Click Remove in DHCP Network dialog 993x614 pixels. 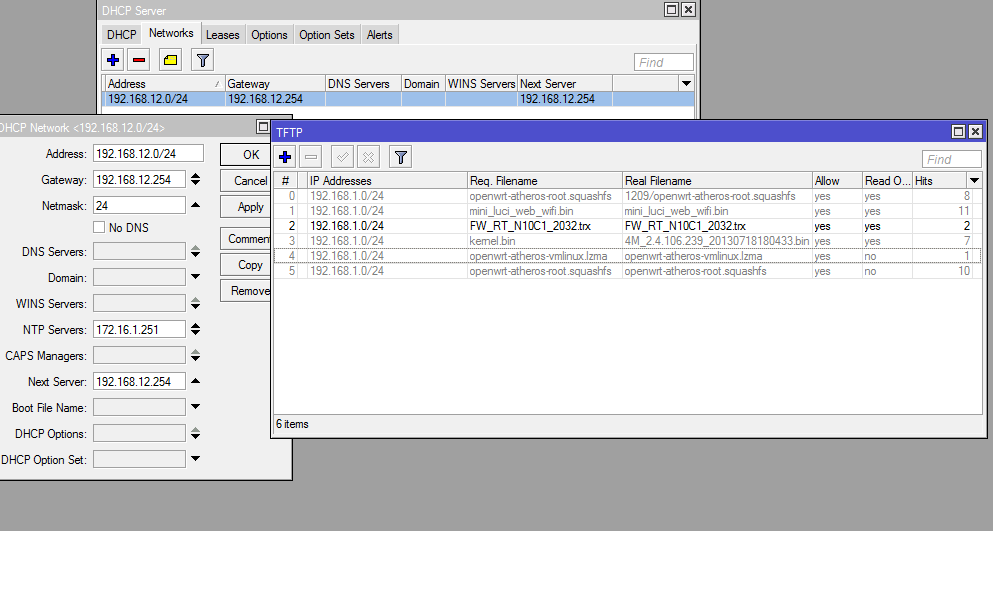[247, 291]
